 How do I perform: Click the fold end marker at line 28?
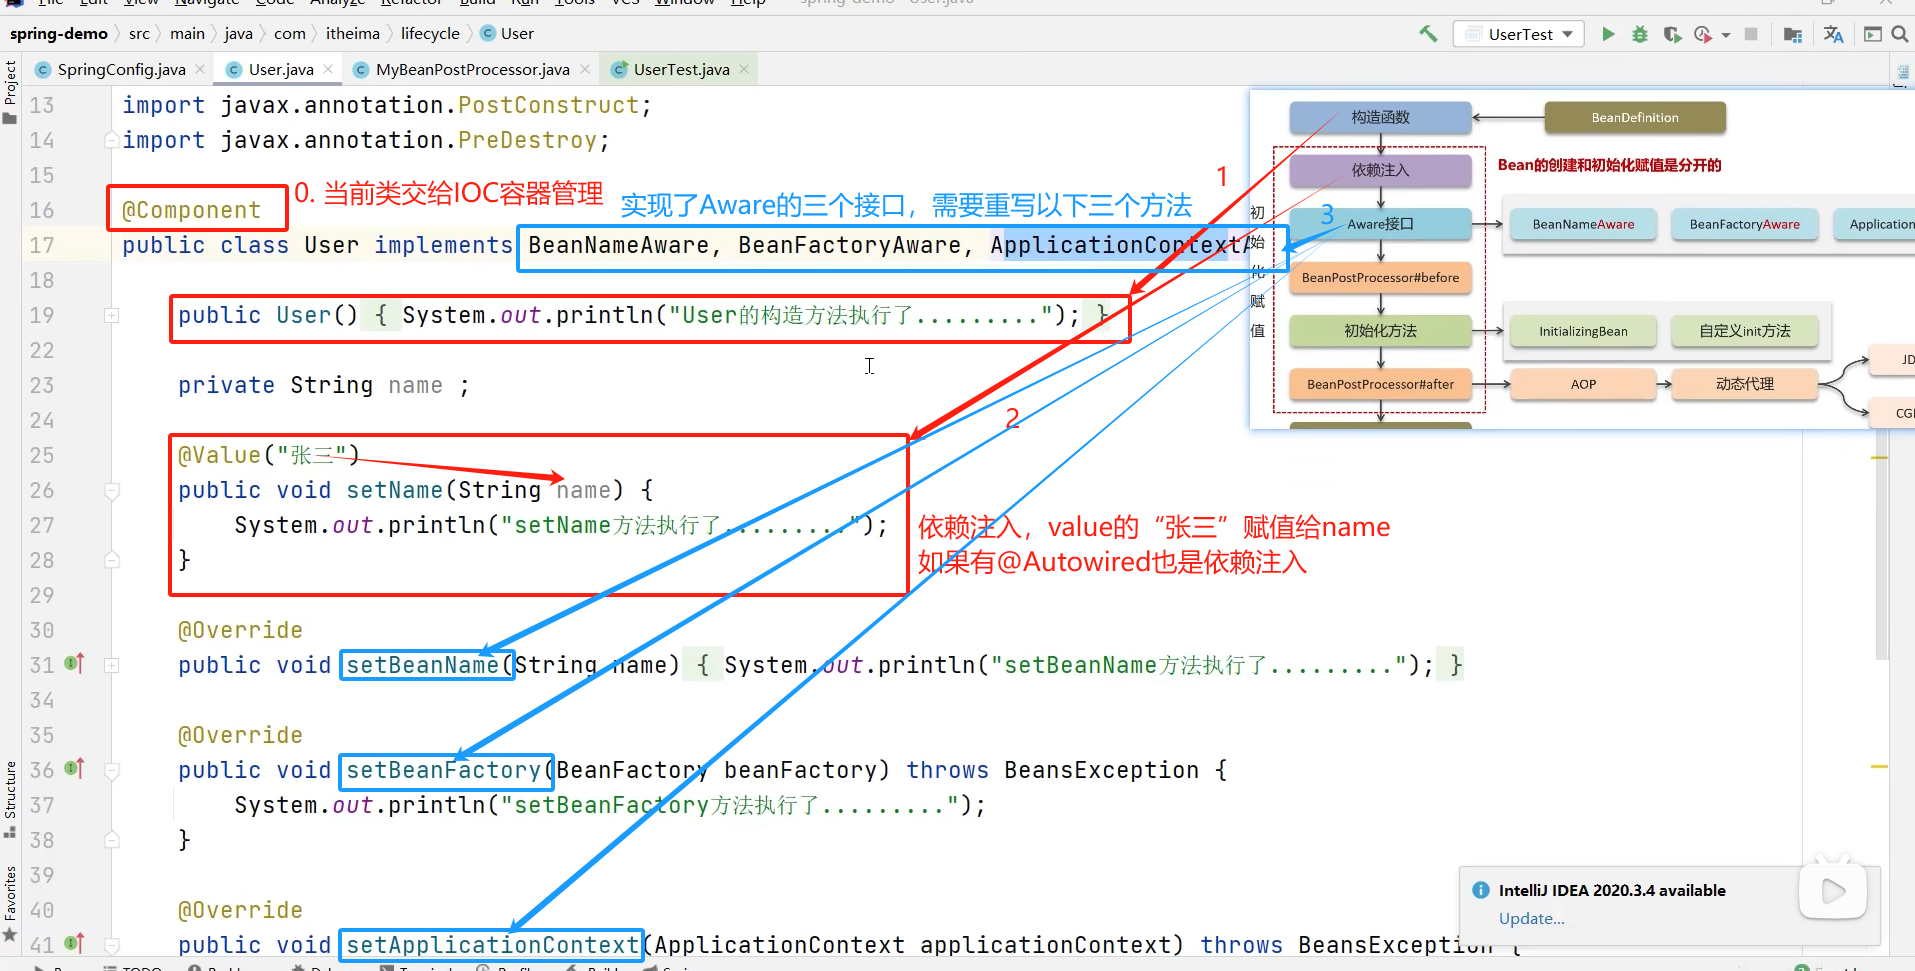tap(112, 560)
